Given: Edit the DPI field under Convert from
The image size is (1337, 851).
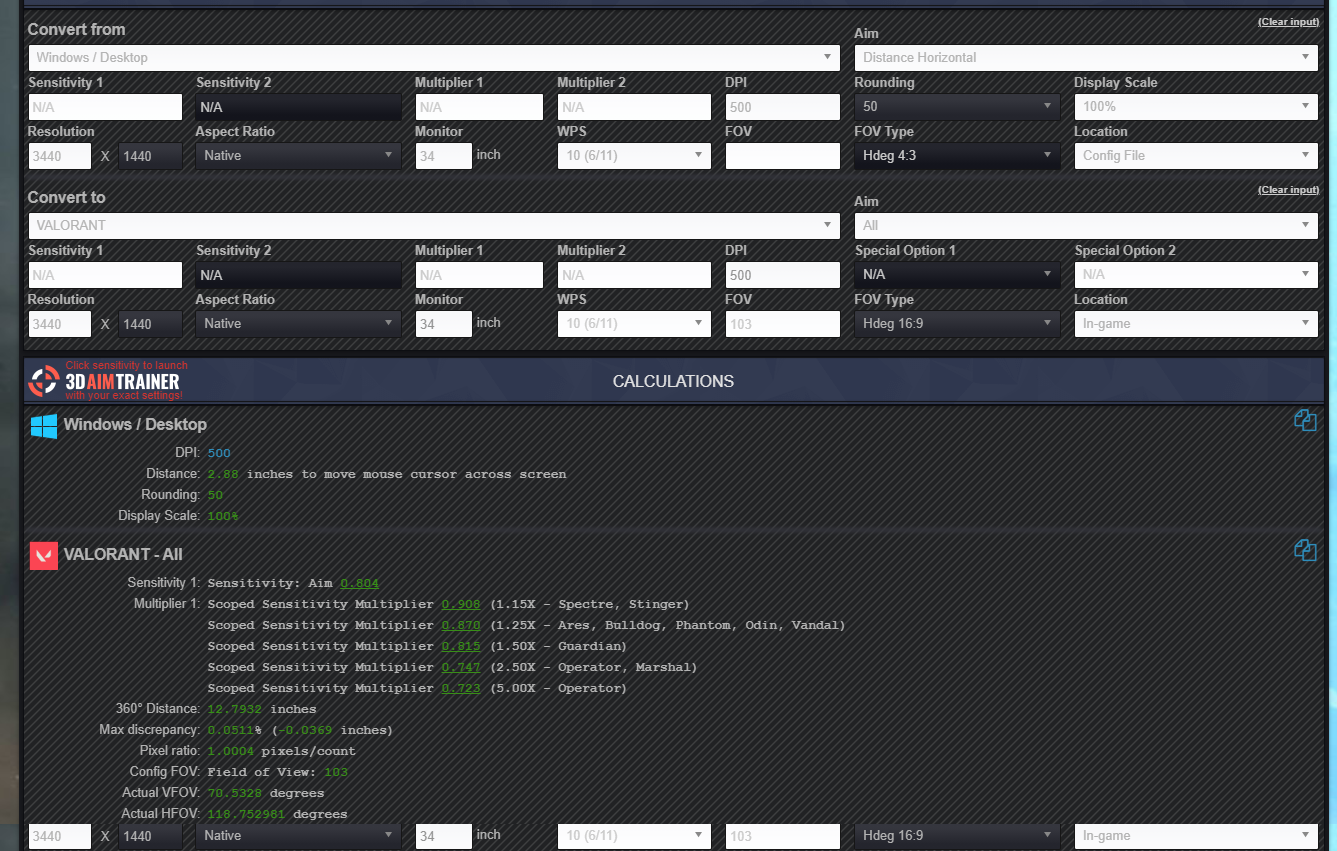Looking at the screenshot, I should click(783, 107).
